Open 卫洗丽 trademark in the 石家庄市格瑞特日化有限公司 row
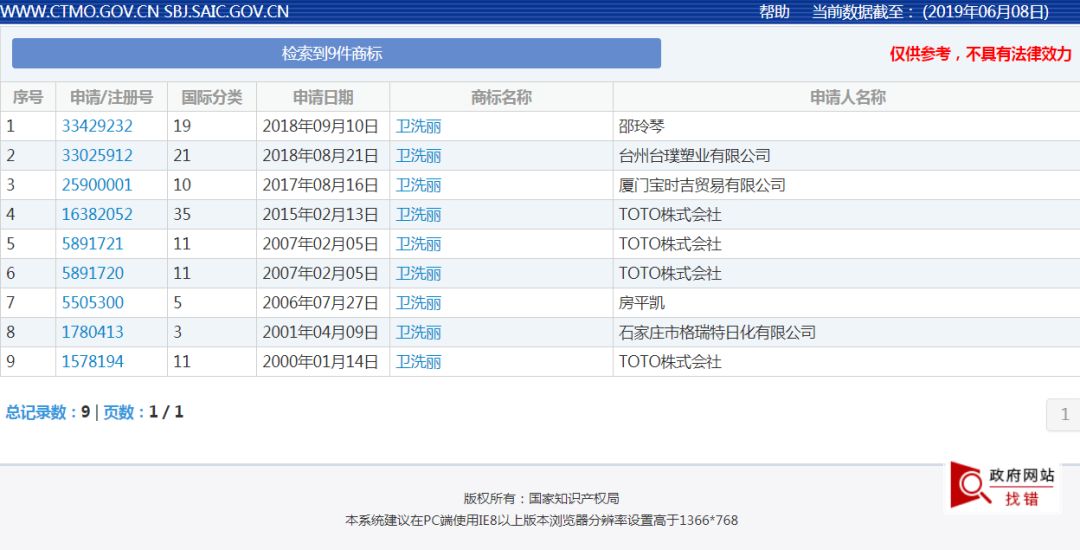Viewport: 1080px width, 550px height. (x=418, y=332)
